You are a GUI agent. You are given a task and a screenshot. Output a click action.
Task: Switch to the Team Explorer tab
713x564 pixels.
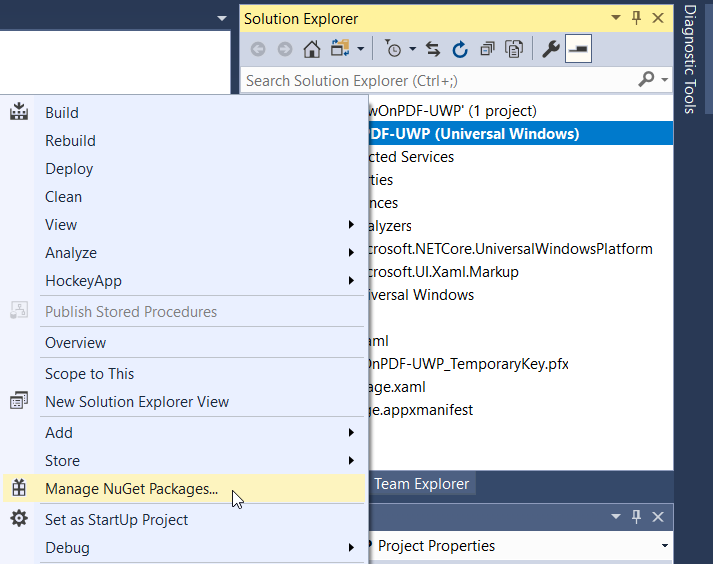pyautogui.click(x=421, y=484)
